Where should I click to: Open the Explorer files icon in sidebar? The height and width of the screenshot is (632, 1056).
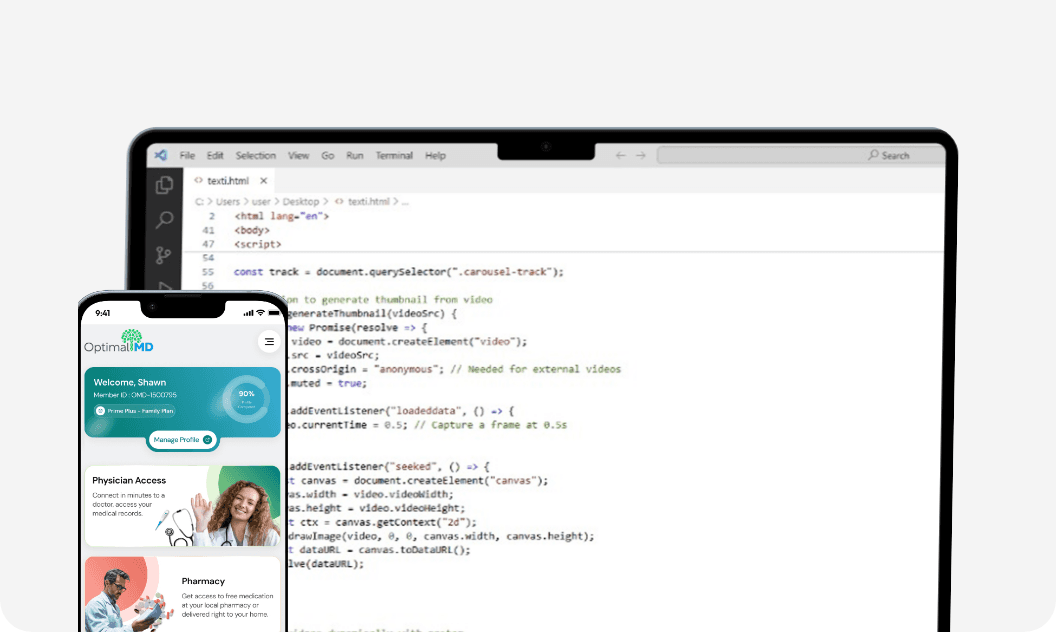164,185
